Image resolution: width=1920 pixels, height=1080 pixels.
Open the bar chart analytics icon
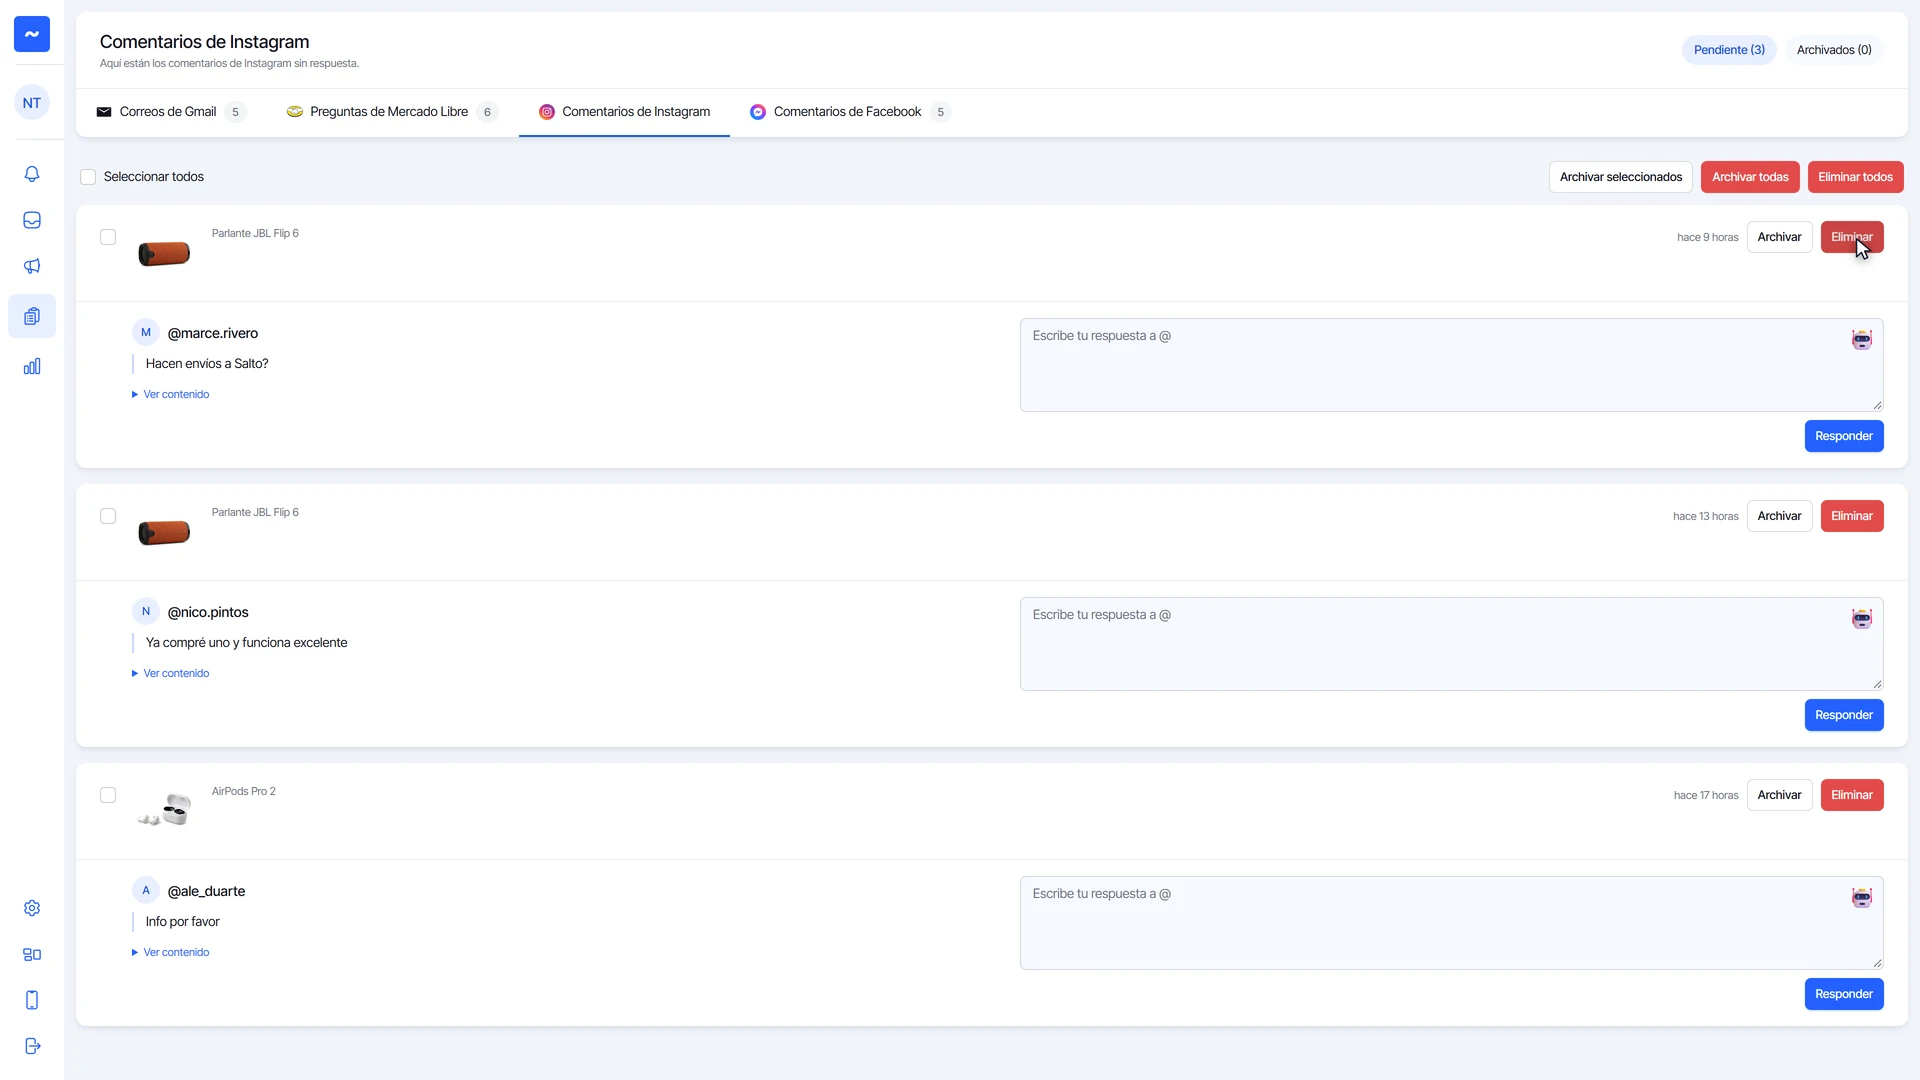coord(32,366)
